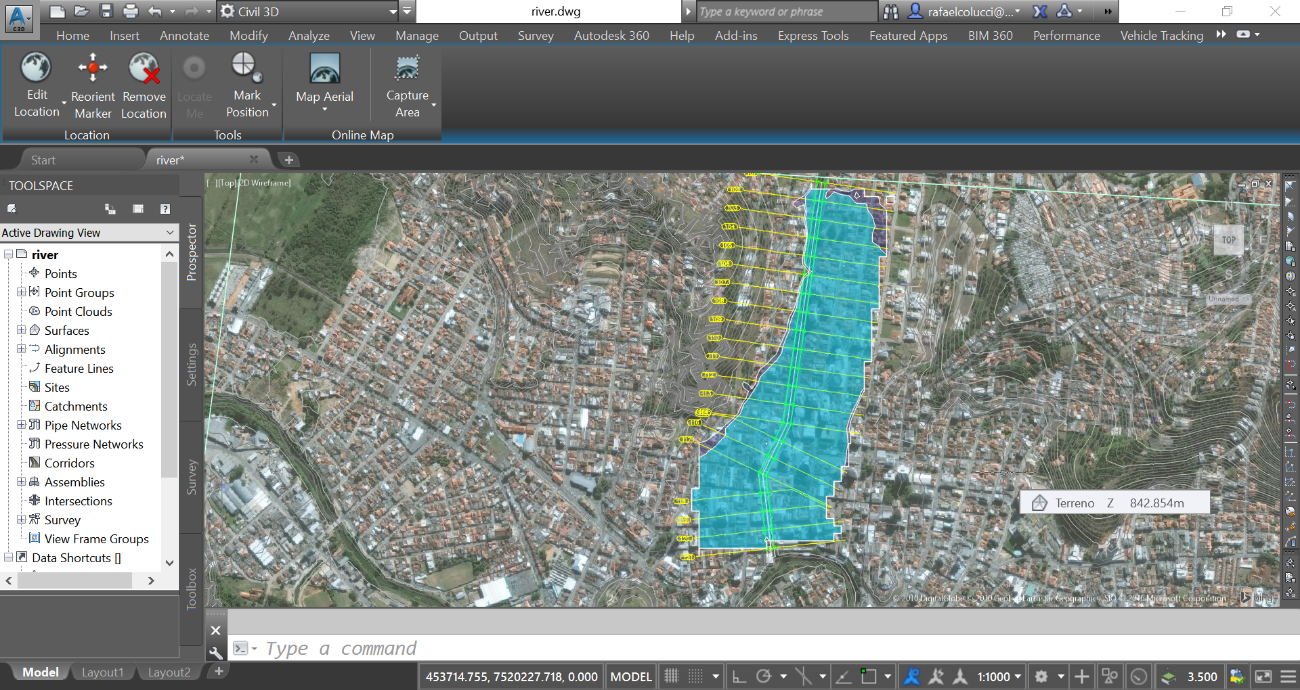Switch to the Annotate ribbon tab
The width and height of the screenshot is (1300, 690).
(184, 35)
